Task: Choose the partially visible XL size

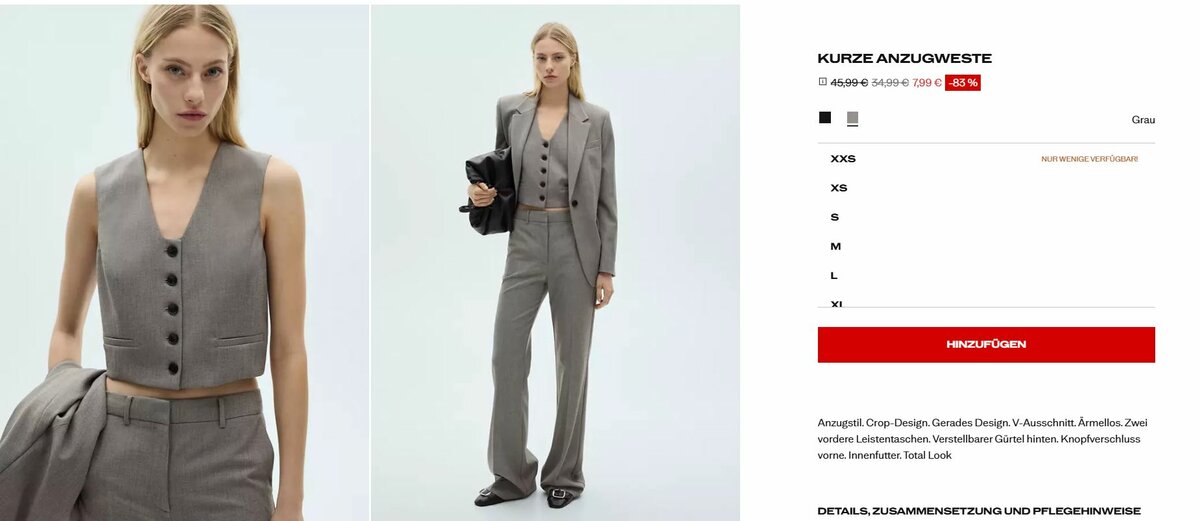Action: 986,301
